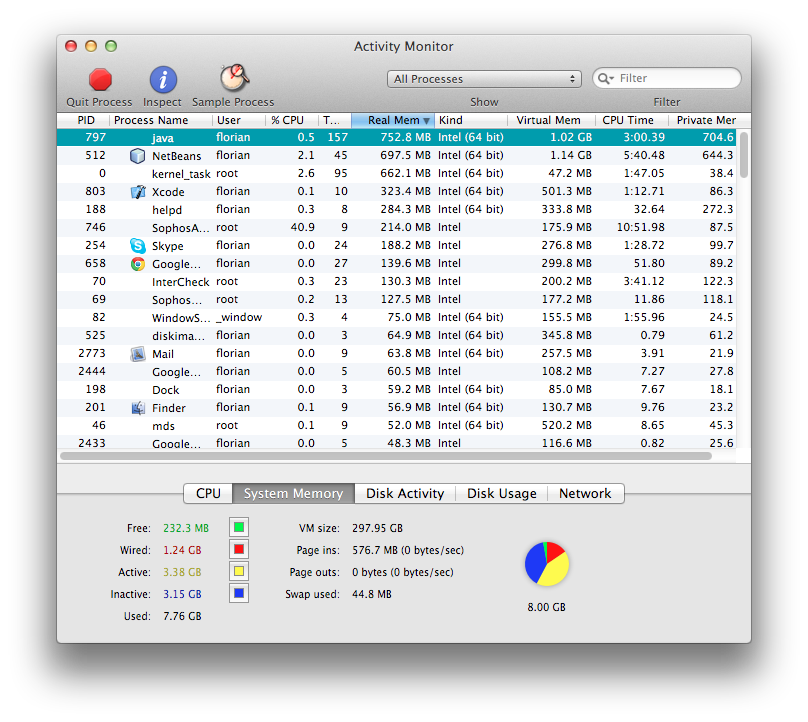Click the Xcode app icon in the list
The height and width of the screenshot is (722, 808).
pos(138,192)
